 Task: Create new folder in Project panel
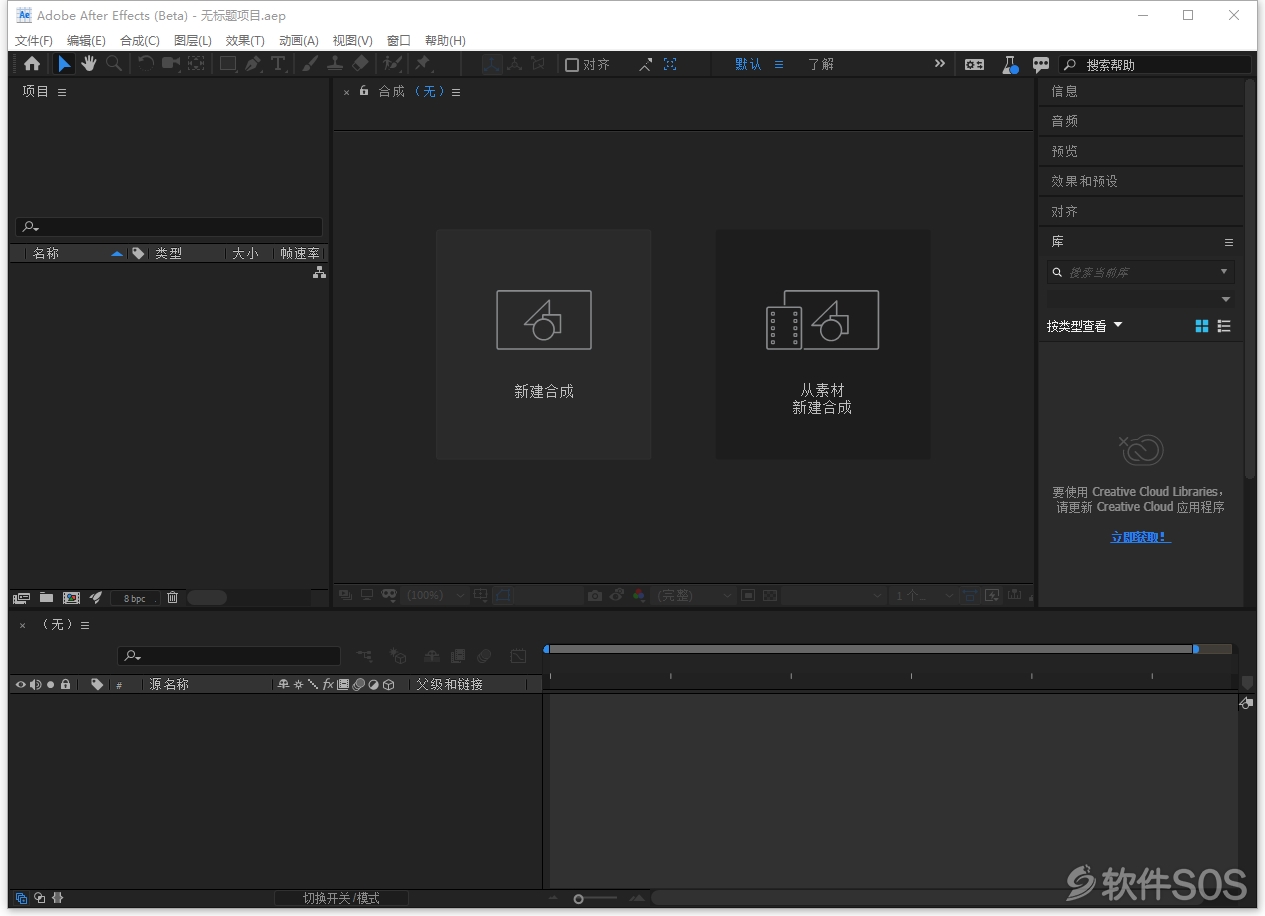pos(46,597)
